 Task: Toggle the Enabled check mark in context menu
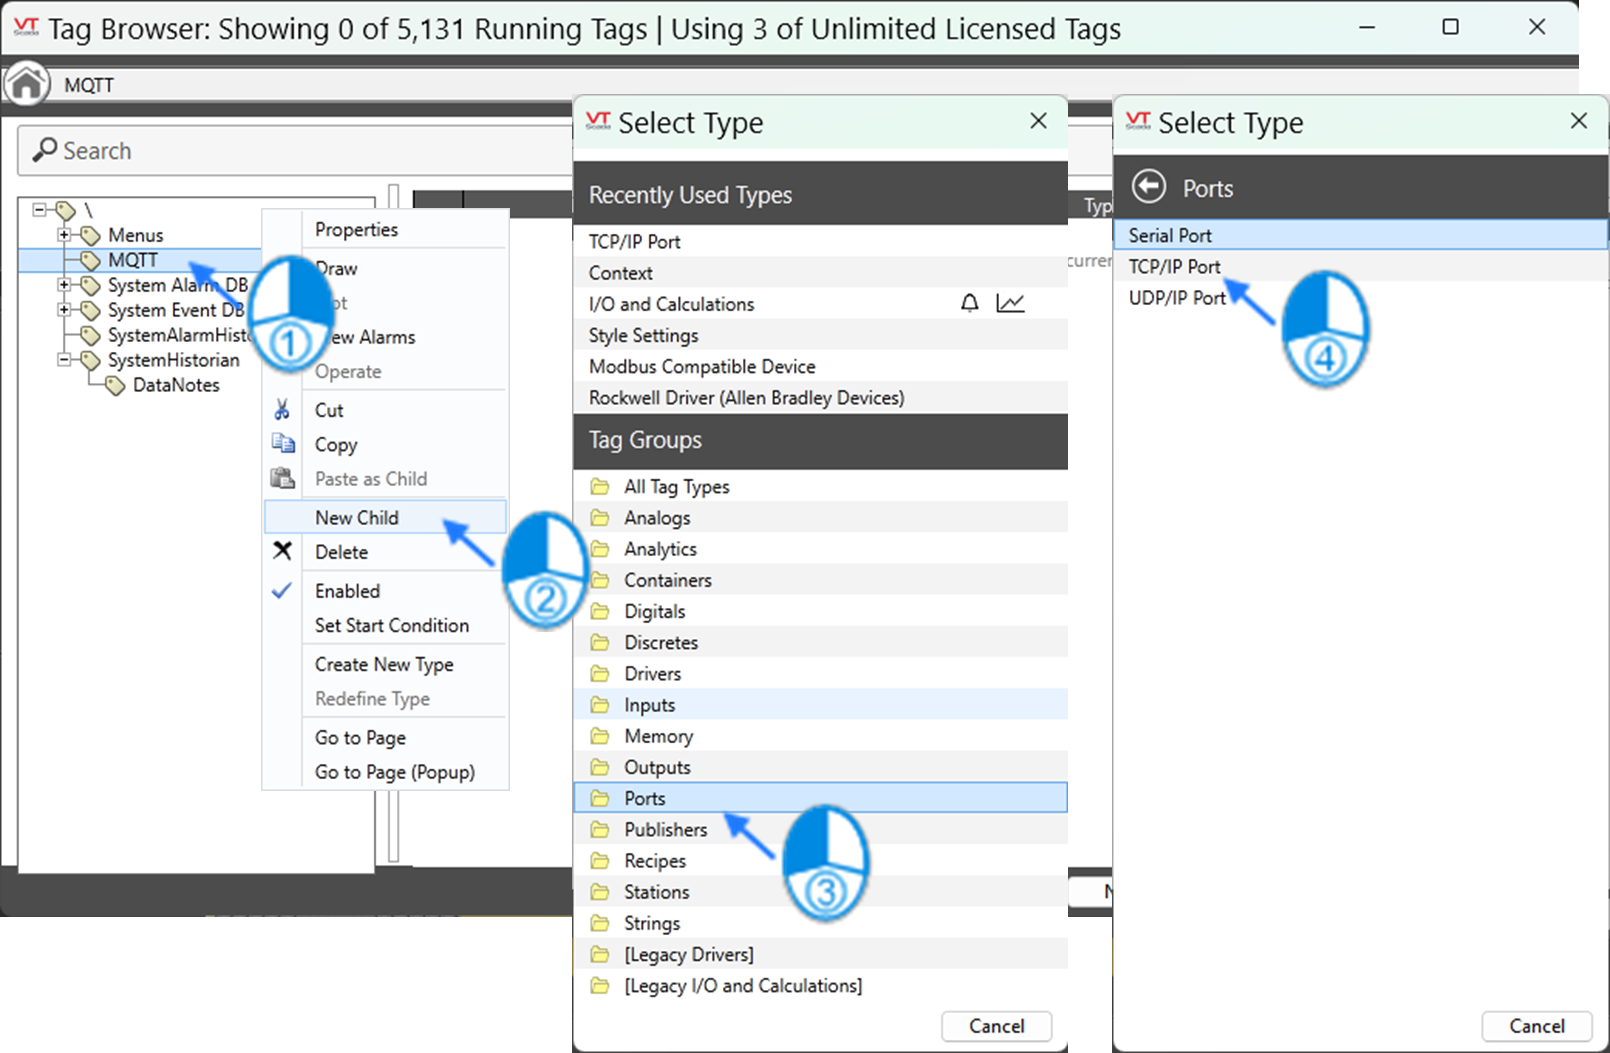(x=282, y=590)
